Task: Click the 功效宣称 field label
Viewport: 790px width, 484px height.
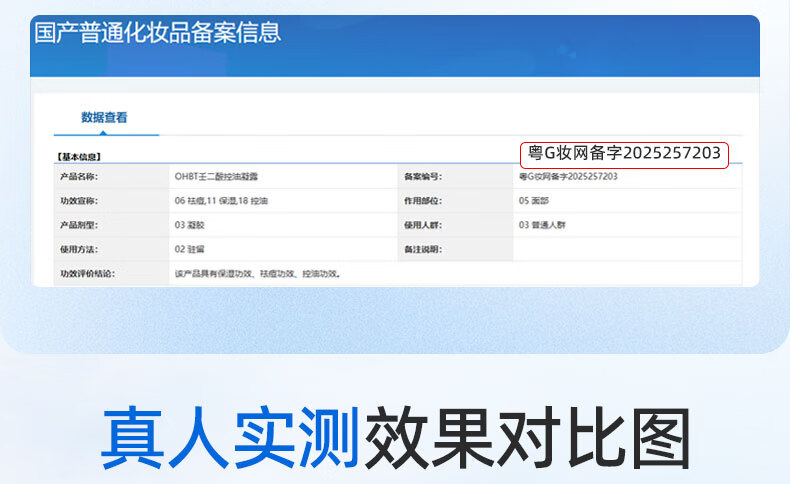Action: [x=79, y=201]
